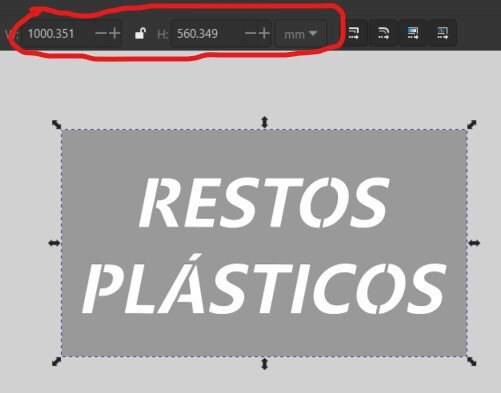Screen dimensions: 501x393
Task: Click the right-side horizontal scale handle
Action: [x=474, y=243]
